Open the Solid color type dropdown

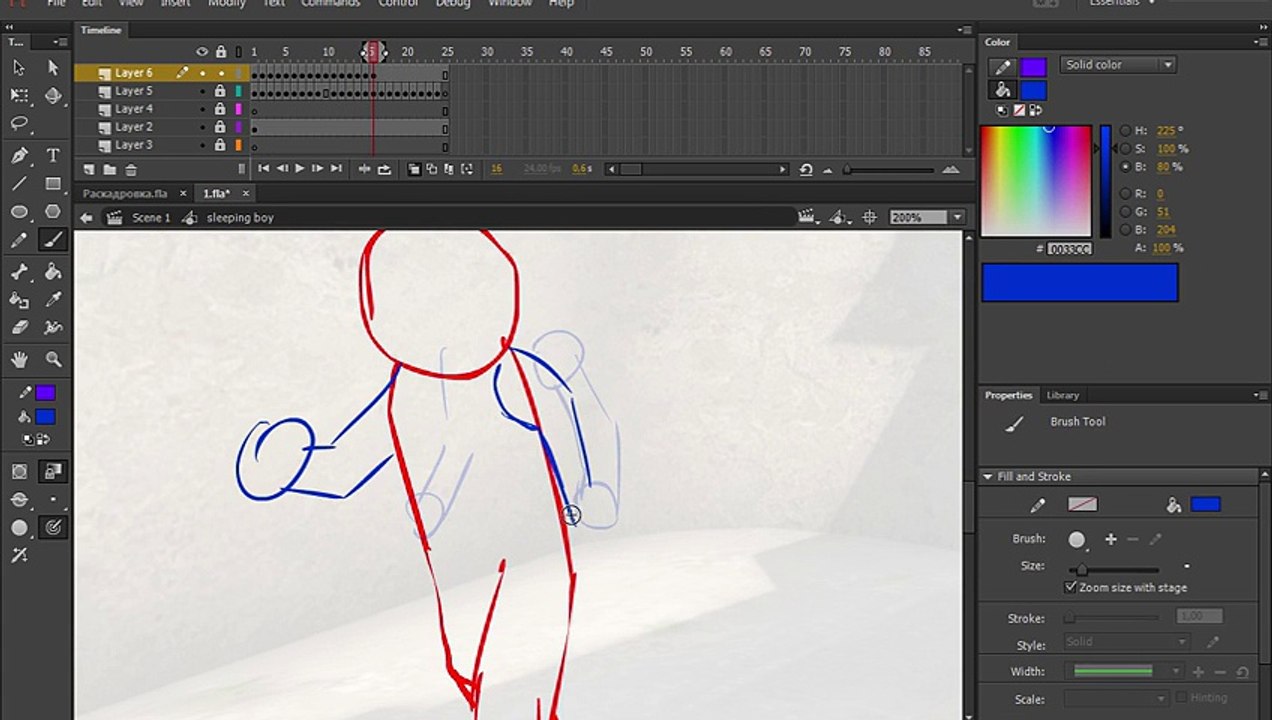(1118, 65)
